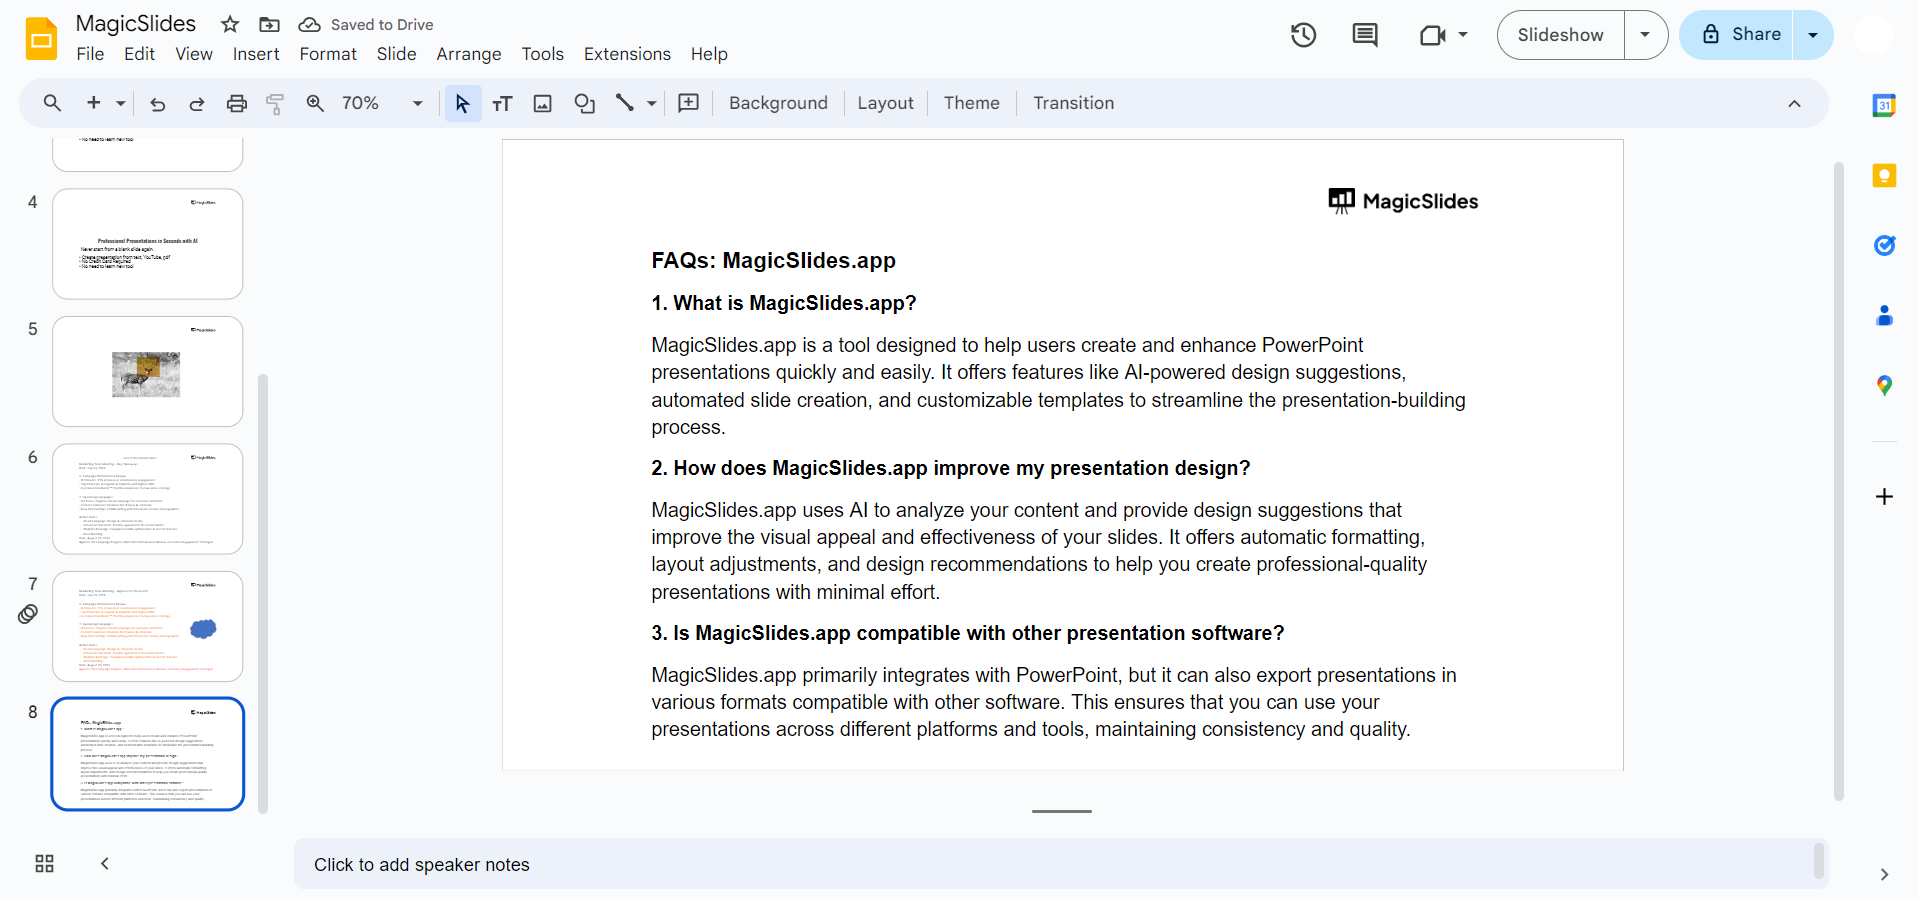Click to add speaker notes
1918x899 pixels.
coord(1061,864)
